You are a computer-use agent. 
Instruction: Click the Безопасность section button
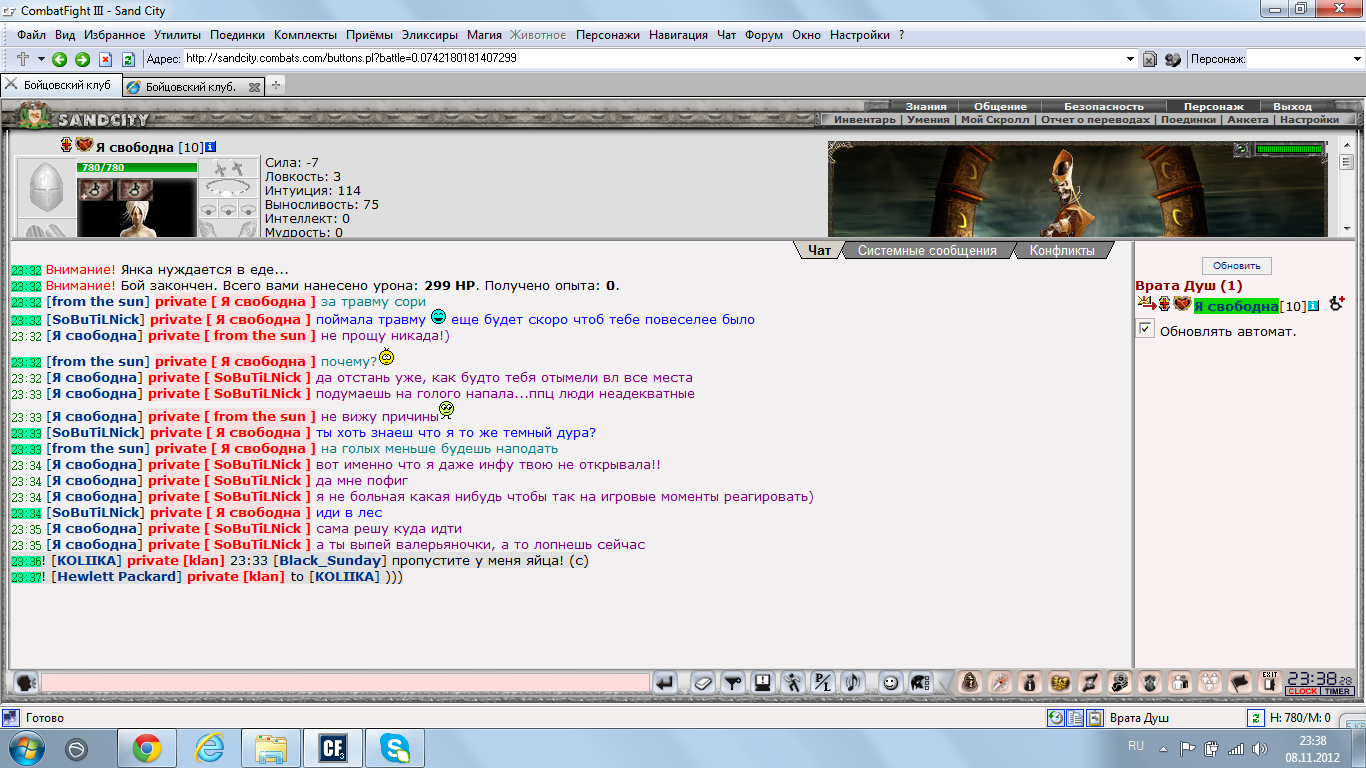coord(1103,106)
